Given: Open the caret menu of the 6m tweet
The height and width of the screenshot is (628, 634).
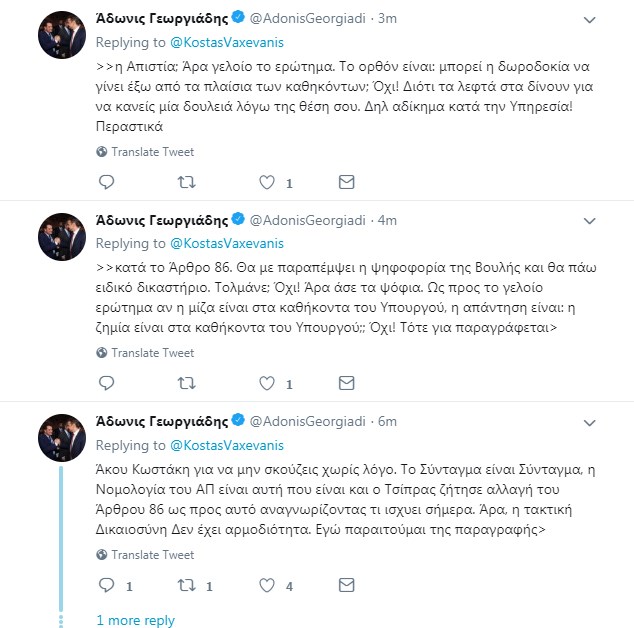Looking at the screenshot, I should tap(590, 423).
